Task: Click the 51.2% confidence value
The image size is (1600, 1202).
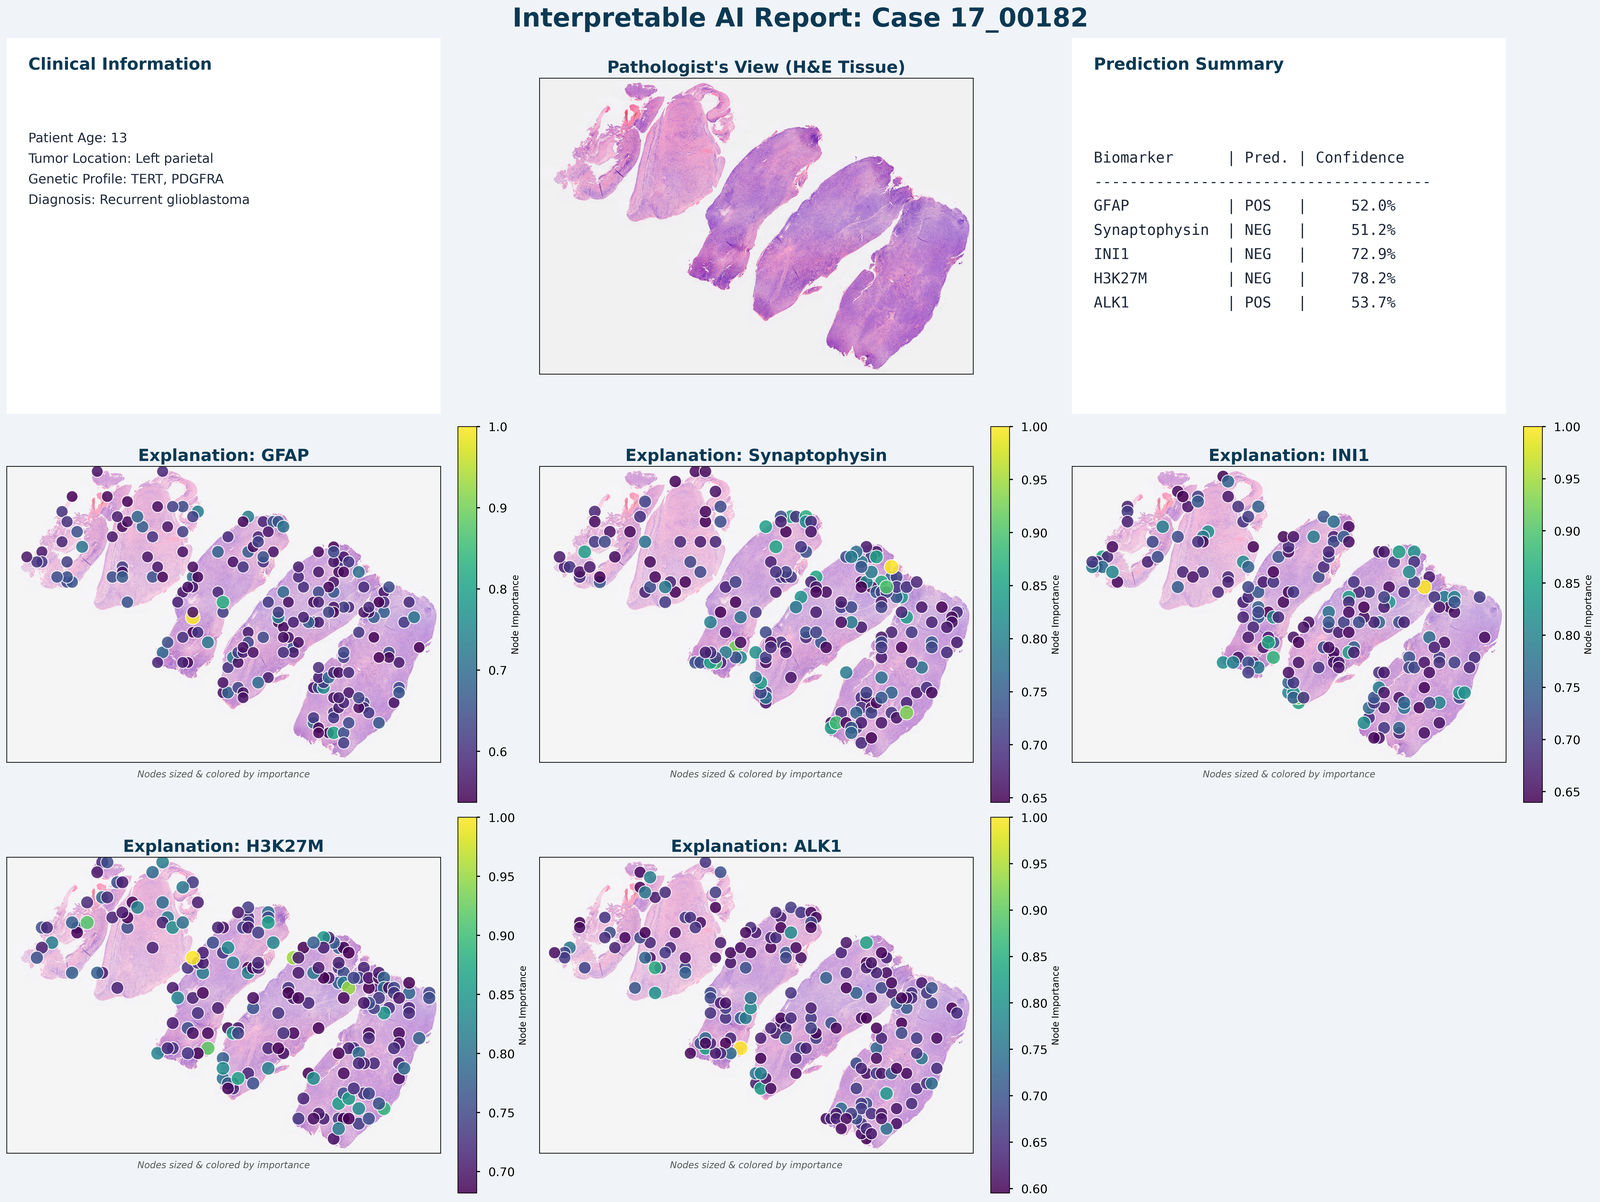Action: point(1373,230)
